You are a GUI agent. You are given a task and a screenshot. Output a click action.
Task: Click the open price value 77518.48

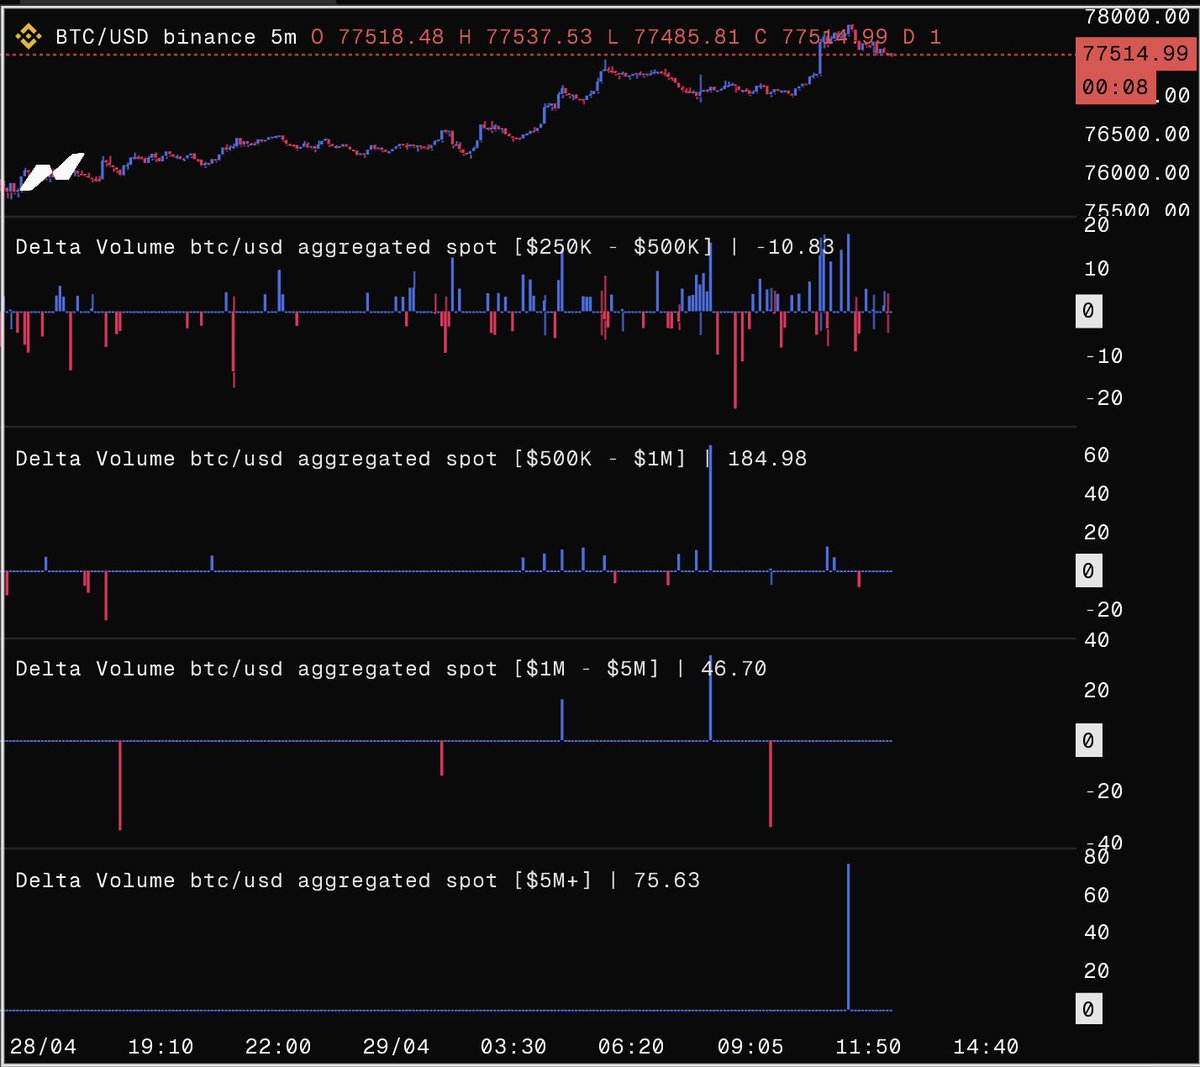pos(391,37)
